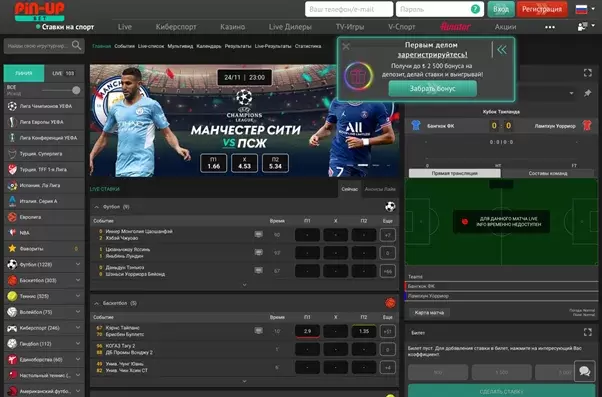The image size is (602, 397).
Task: Click the Регистрация button
Action: [x=542, y=9]
